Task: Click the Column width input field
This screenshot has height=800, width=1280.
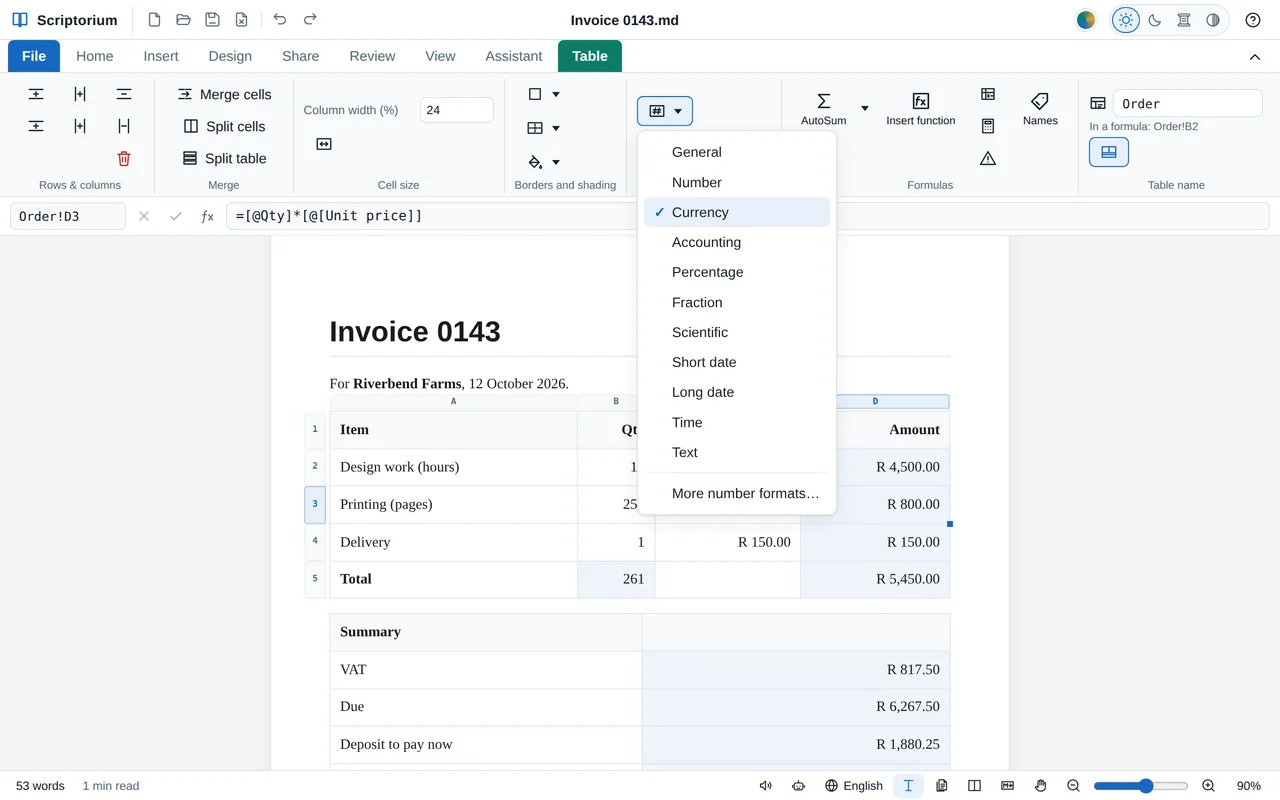Action: (456, 110)
